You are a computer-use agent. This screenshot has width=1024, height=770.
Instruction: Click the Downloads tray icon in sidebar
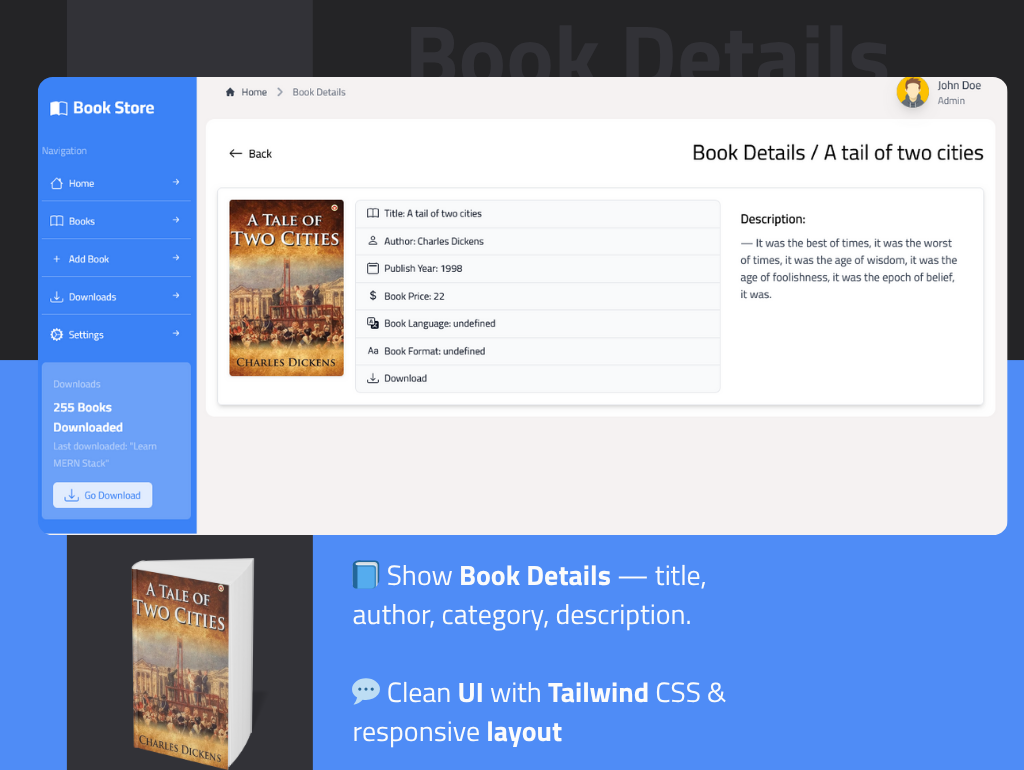[57, 297]
